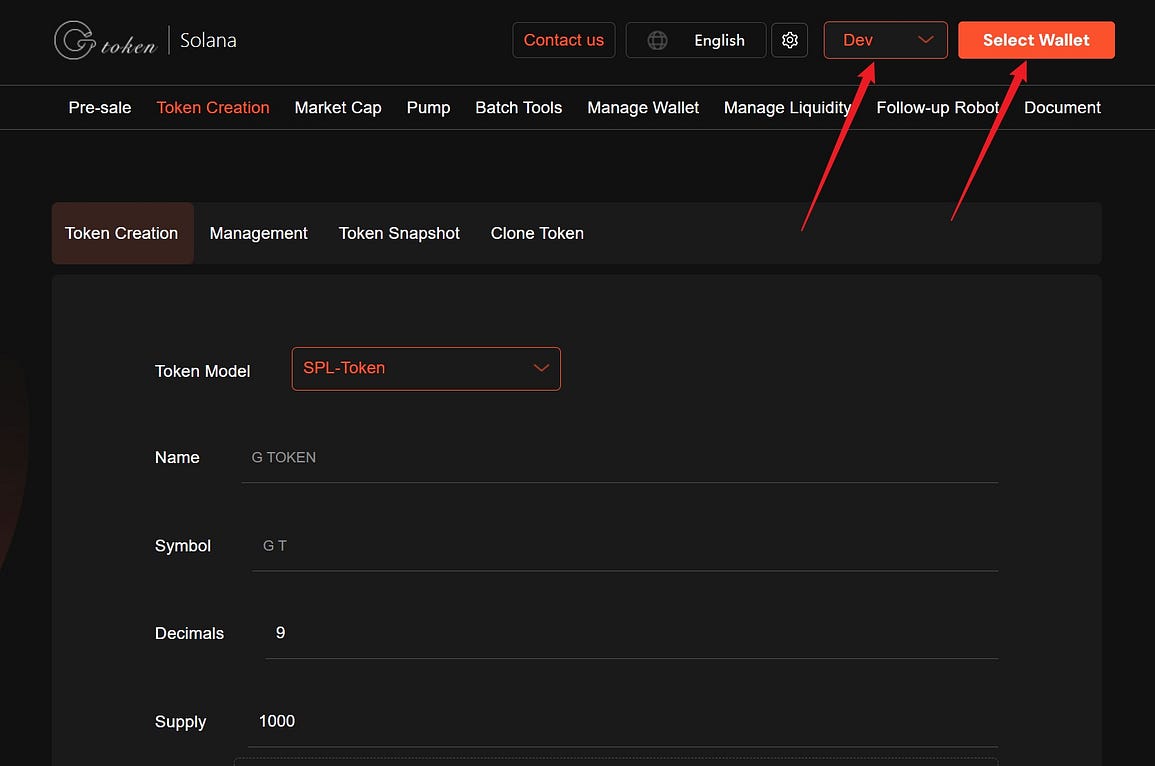Expand the Dev network dropdown

click(x=885, y=40)
